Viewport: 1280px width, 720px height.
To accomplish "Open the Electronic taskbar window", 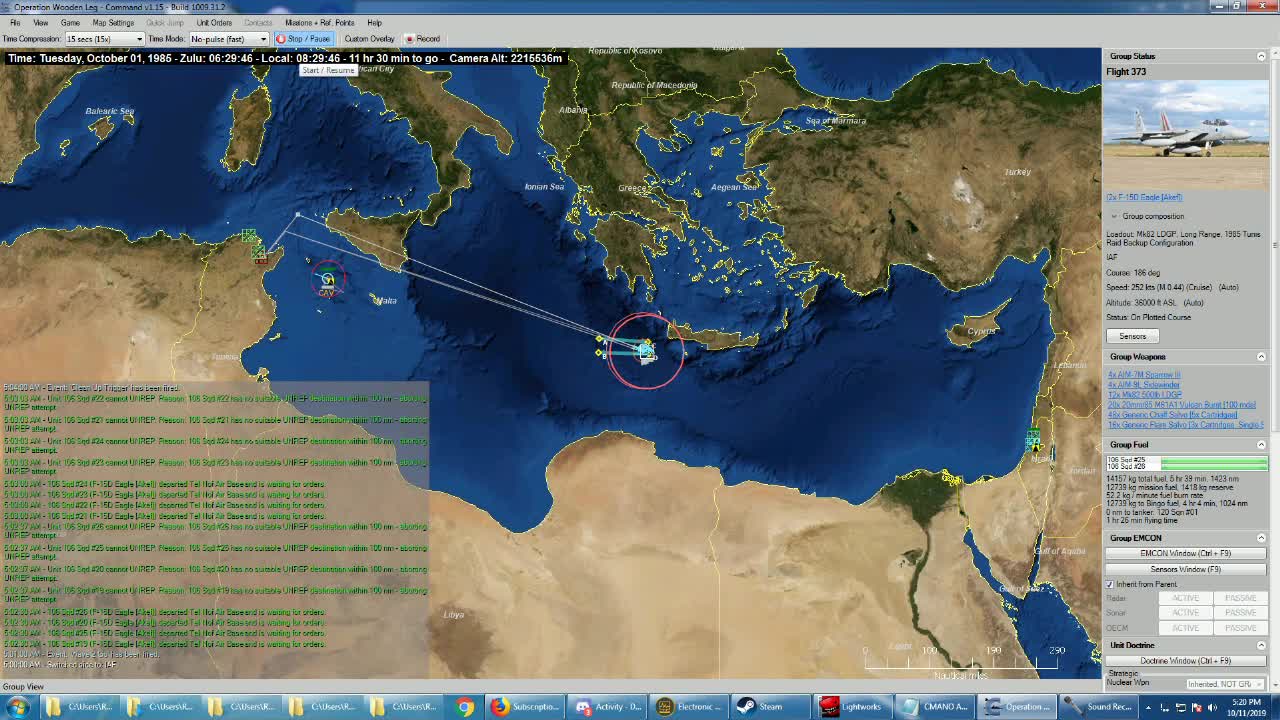I will 689,707.
